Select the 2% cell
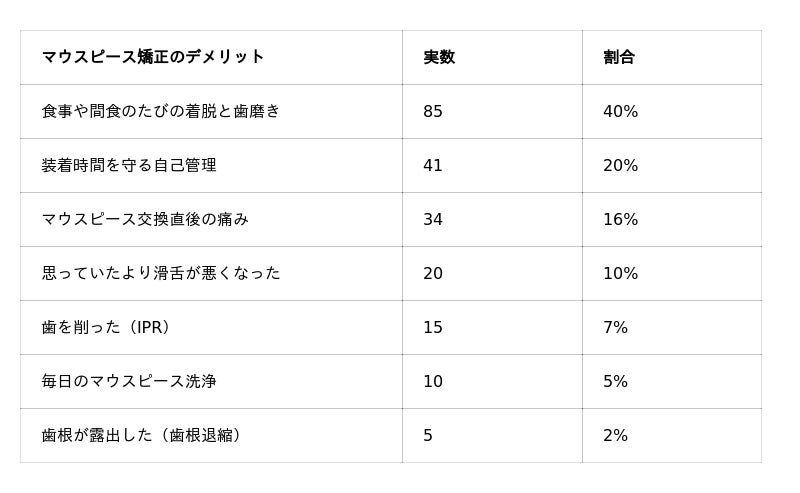The image size is (800, 493). coord(615,435)
